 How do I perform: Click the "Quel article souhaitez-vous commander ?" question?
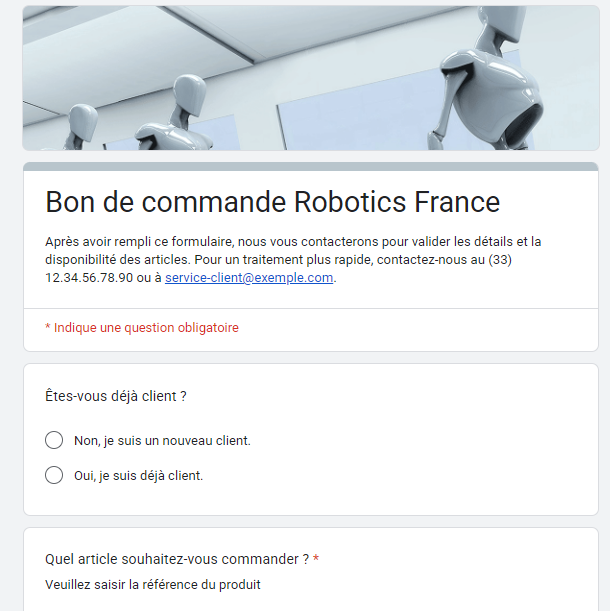pyautogui.click(x=177, y=559)
